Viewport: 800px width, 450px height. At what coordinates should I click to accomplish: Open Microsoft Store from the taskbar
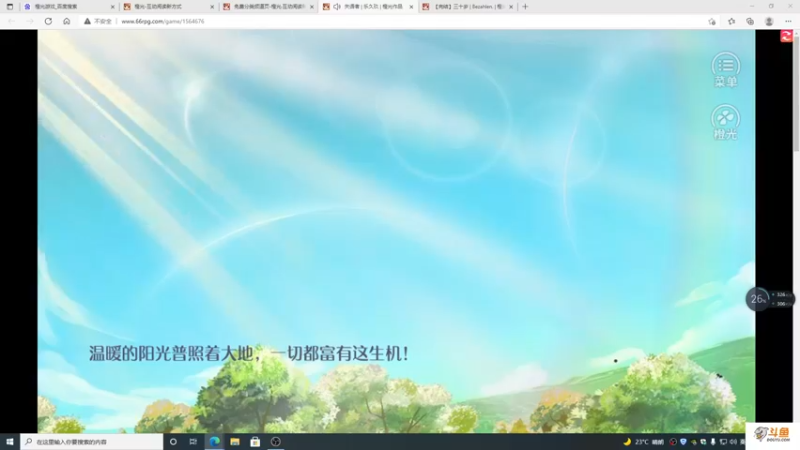[x=255, y=441]
